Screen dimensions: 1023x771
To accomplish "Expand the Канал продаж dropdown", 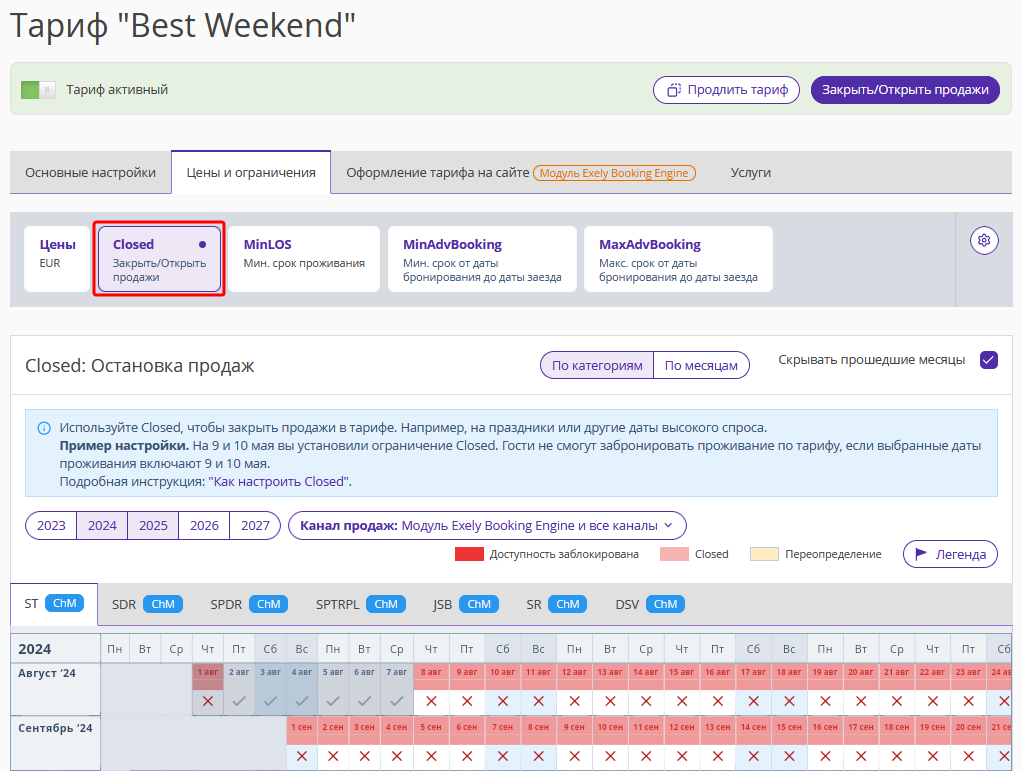I will coord(487,526).
